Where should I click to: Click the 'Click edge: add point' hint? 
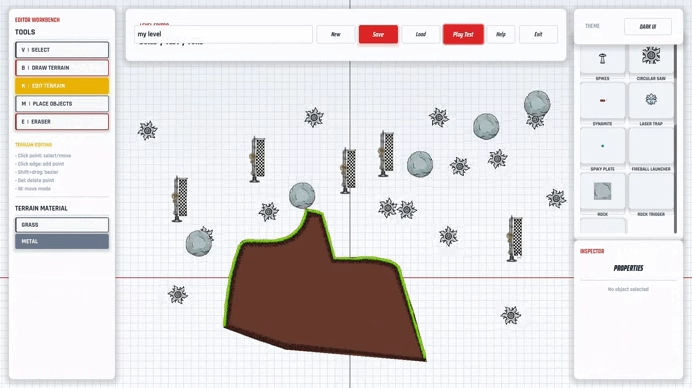tap(40, 164)
